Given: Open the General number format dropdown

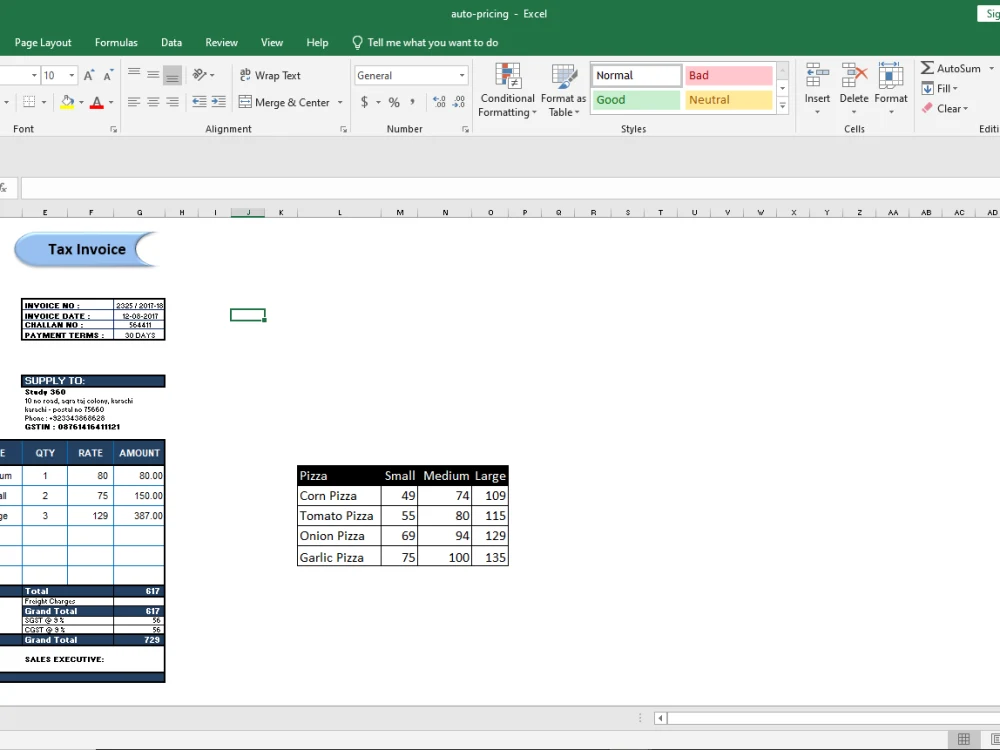Looking at the screenshot, I should (462, 75).
